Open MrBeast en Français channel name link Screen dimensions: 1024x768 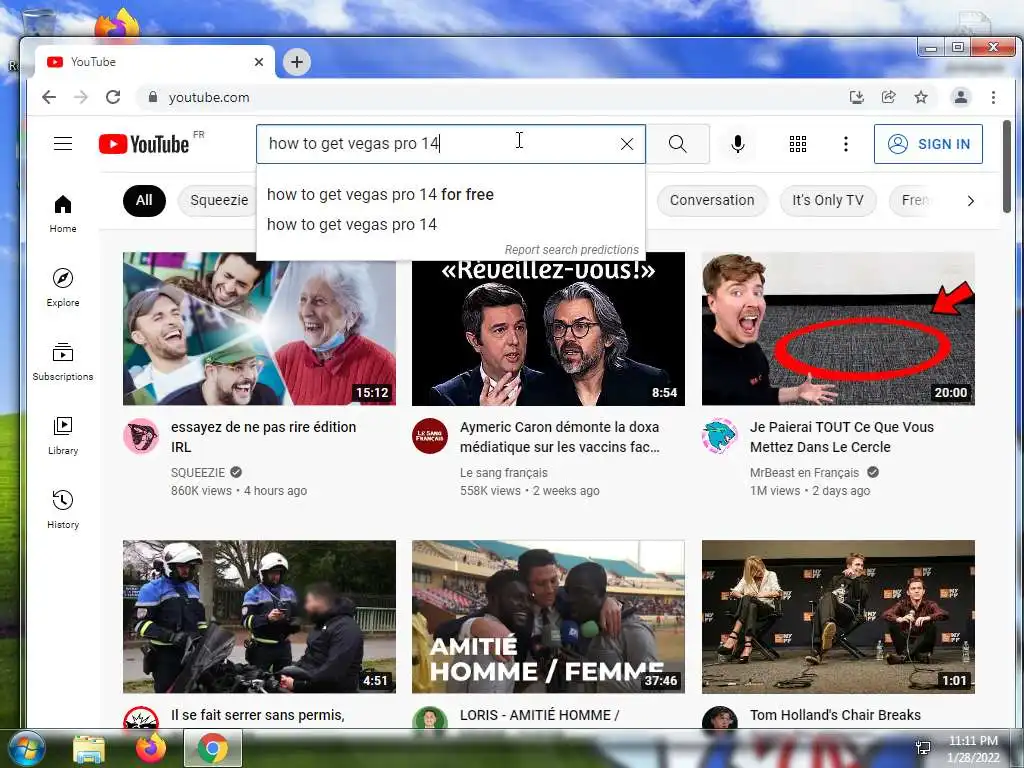pyautogui.click(x=805, y=473)
